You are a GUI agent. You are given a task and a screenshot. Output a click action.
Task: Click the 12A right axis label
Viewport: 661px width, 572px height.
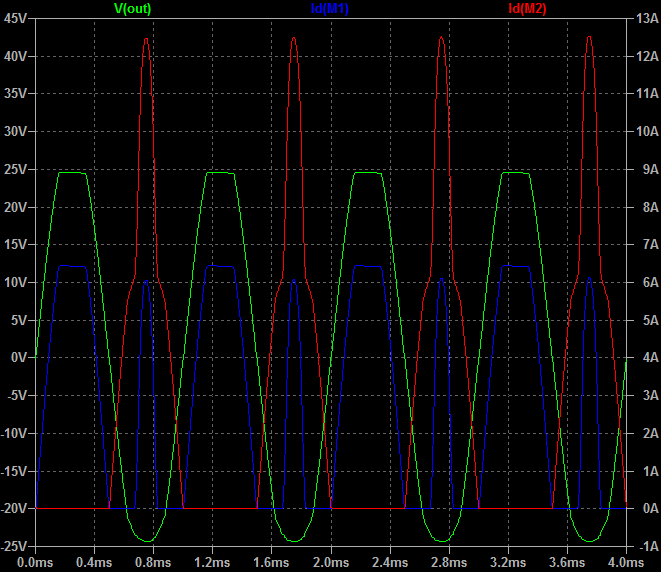647,56
